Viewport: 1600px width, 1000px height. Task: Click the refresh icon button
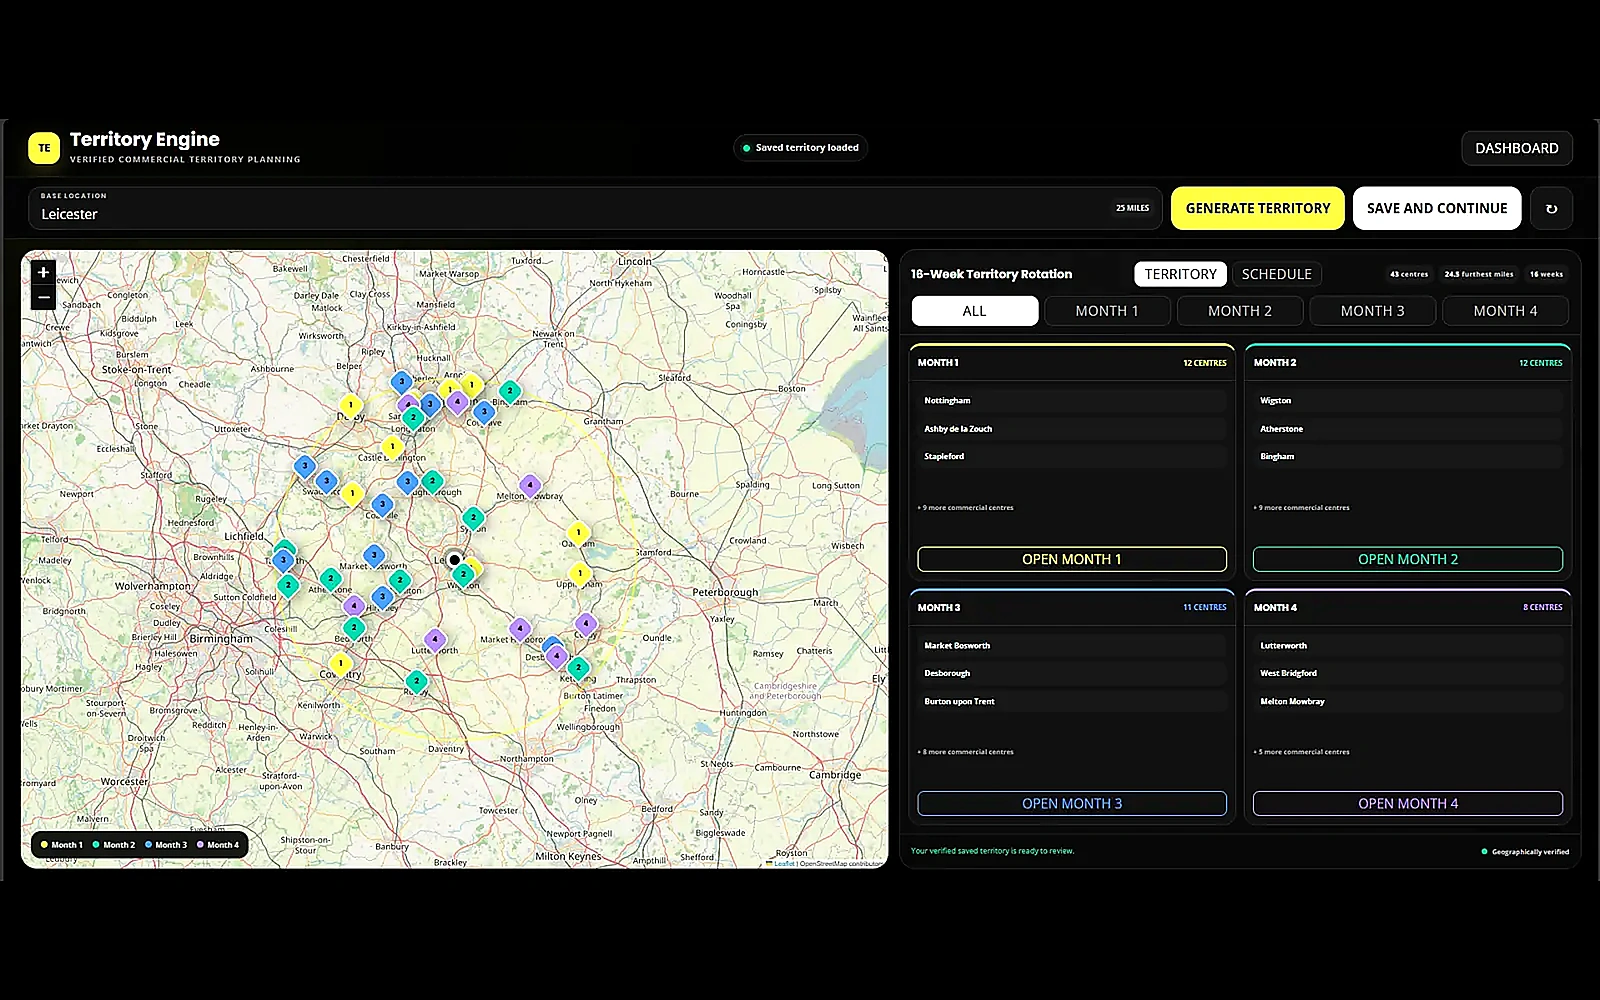1551,208
